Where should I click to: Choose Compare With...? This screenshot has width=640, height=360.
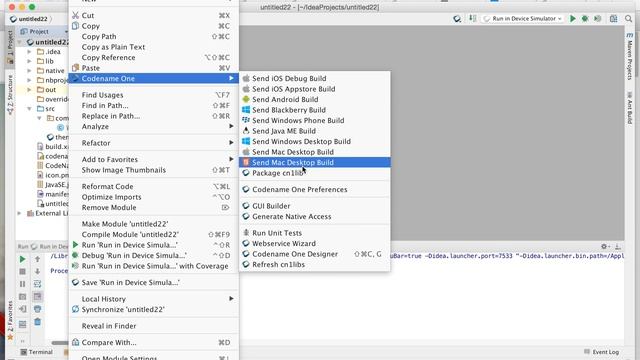tap(153, 342)
